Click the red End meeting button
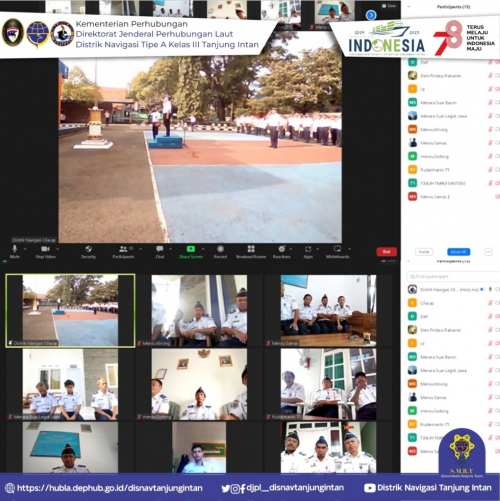This screenshot has height=501, width=500. click(386, 252)
